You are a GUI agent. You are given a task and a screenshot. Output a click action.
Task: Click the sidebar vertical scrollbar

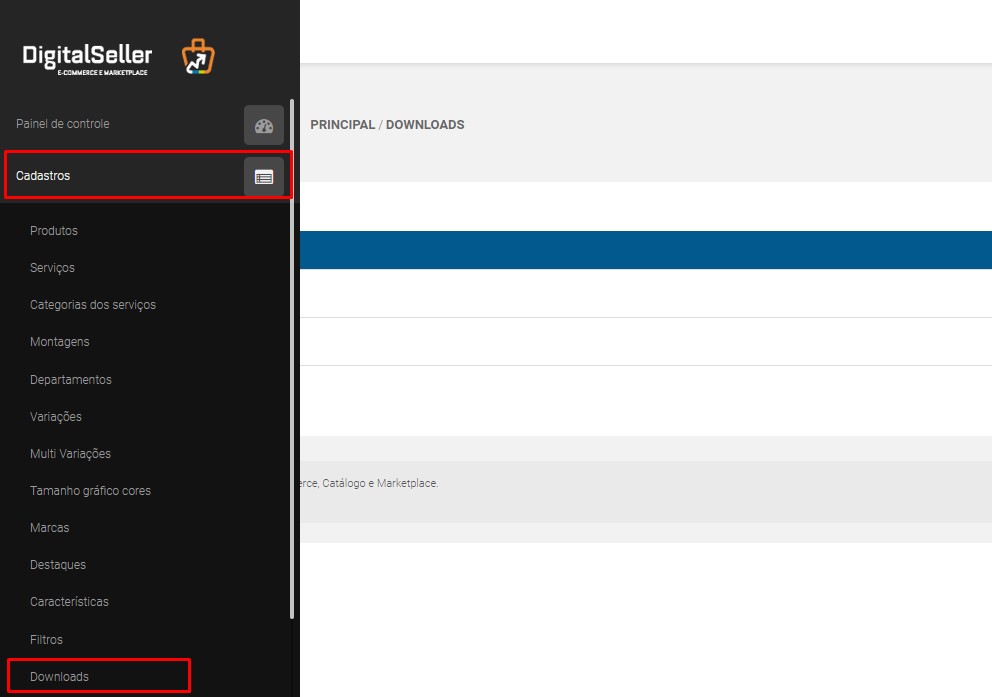coord(292,359)
